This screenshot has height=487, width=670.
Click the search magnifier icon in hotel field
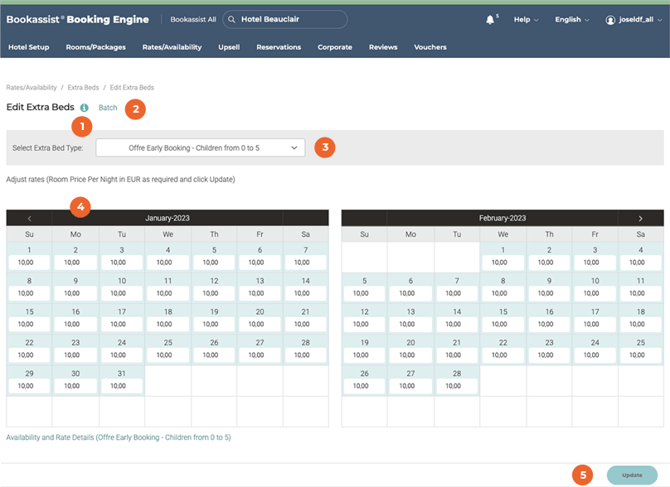(x=231, y=19)
